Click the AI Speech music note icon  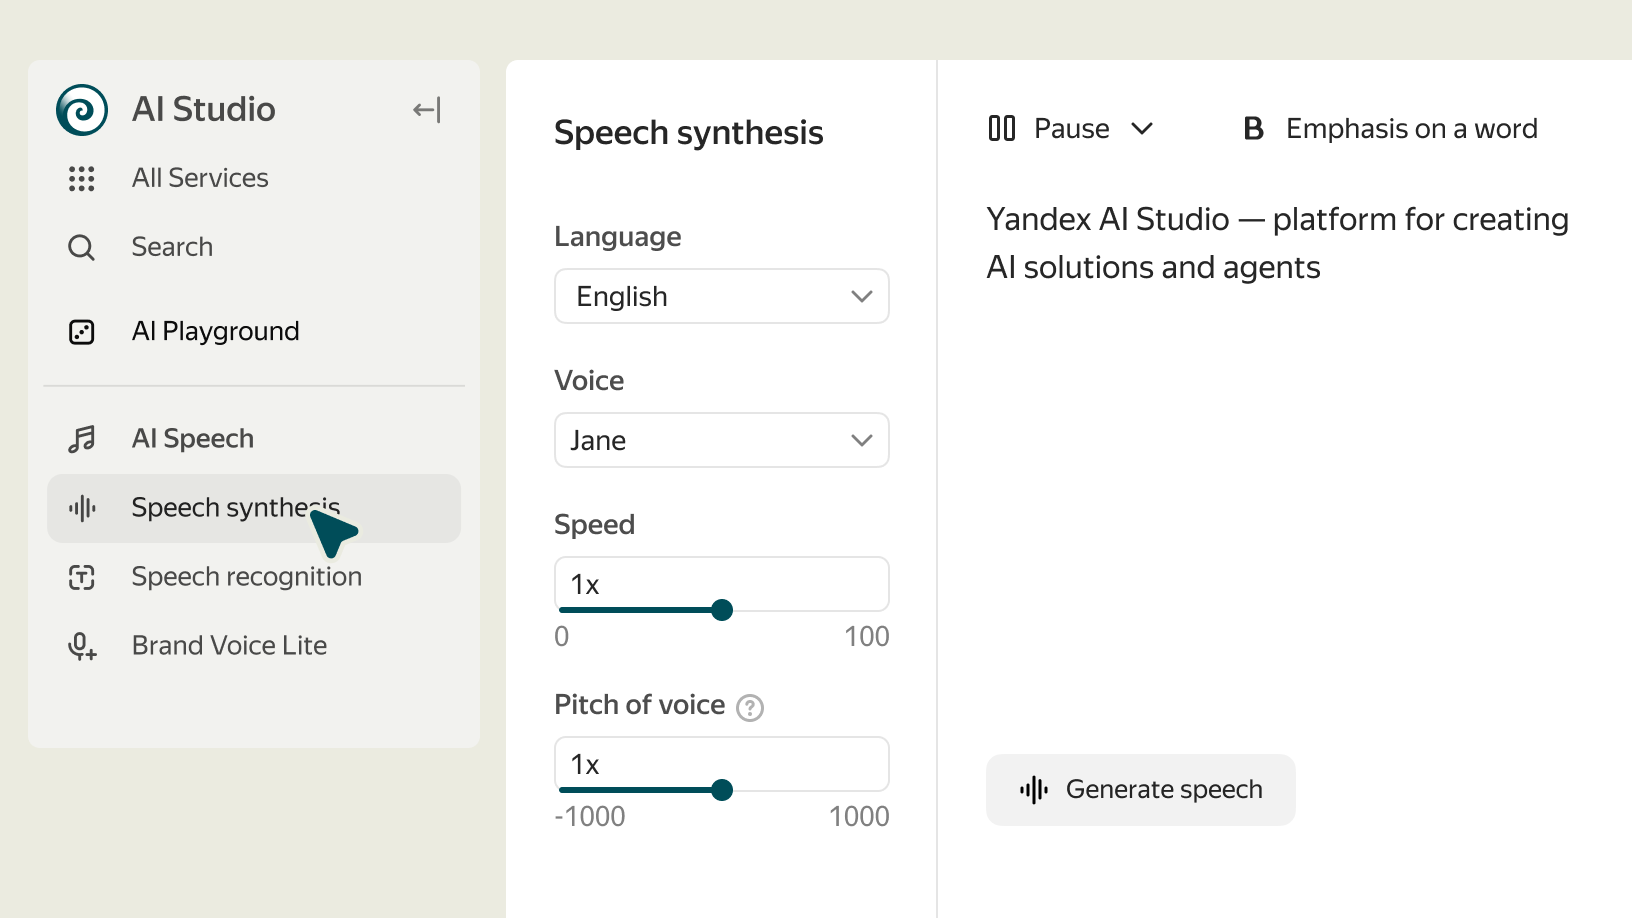(82, 439)
